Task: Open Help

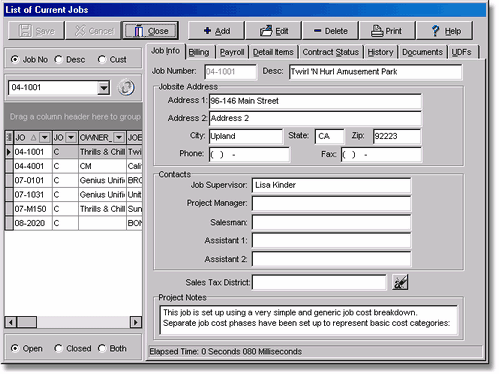Action: coord(445,31)
